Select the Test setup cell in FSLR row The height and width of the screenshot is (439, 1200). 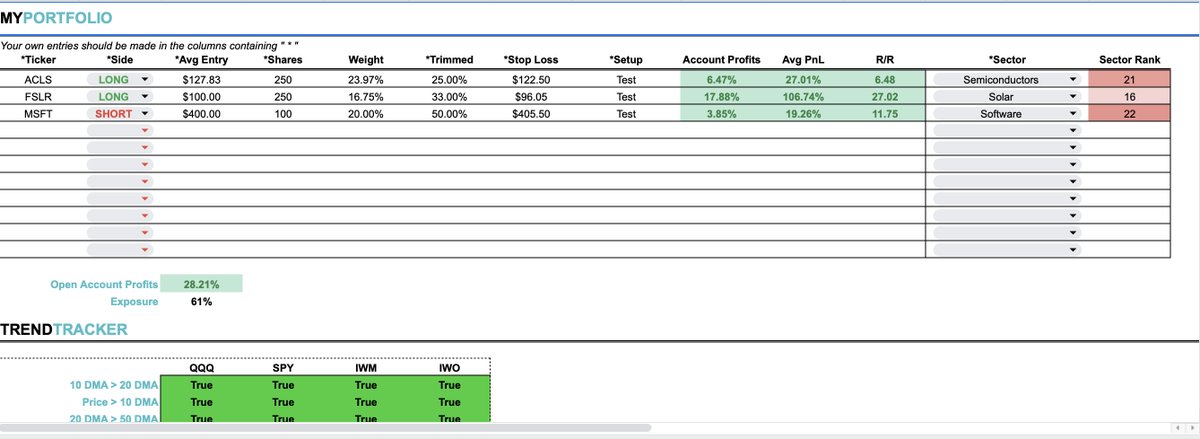(x=626, y=97)
